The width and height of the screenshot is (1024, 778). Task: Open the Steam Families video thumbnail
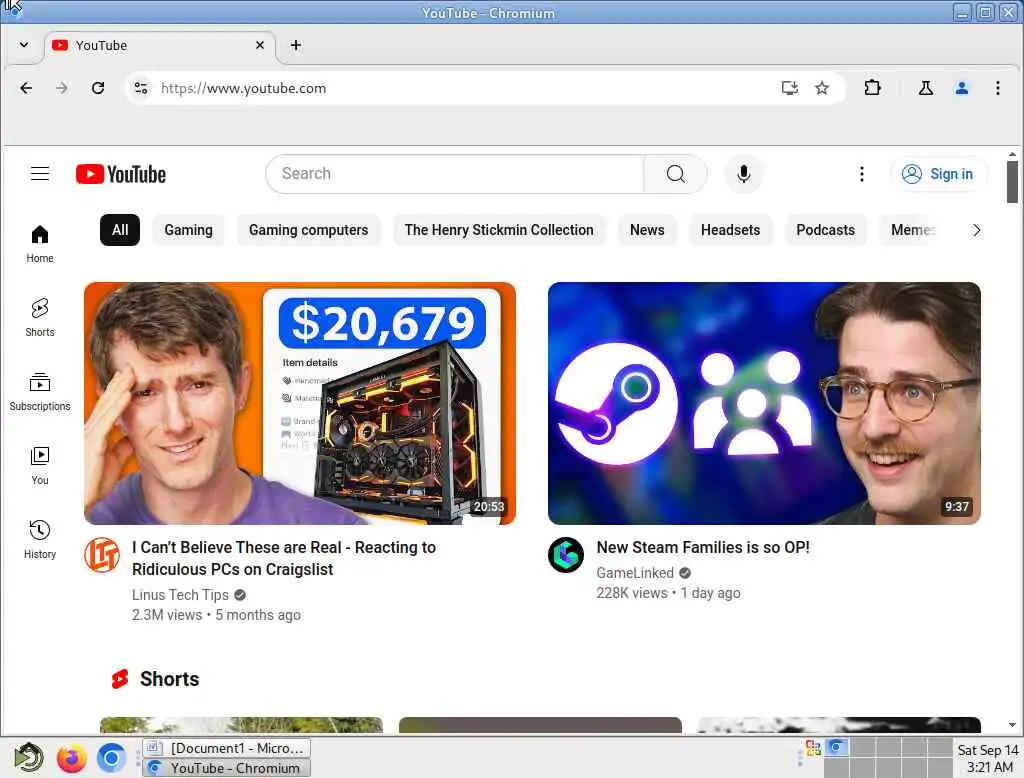pyautogui.click(x=764, y=403)
